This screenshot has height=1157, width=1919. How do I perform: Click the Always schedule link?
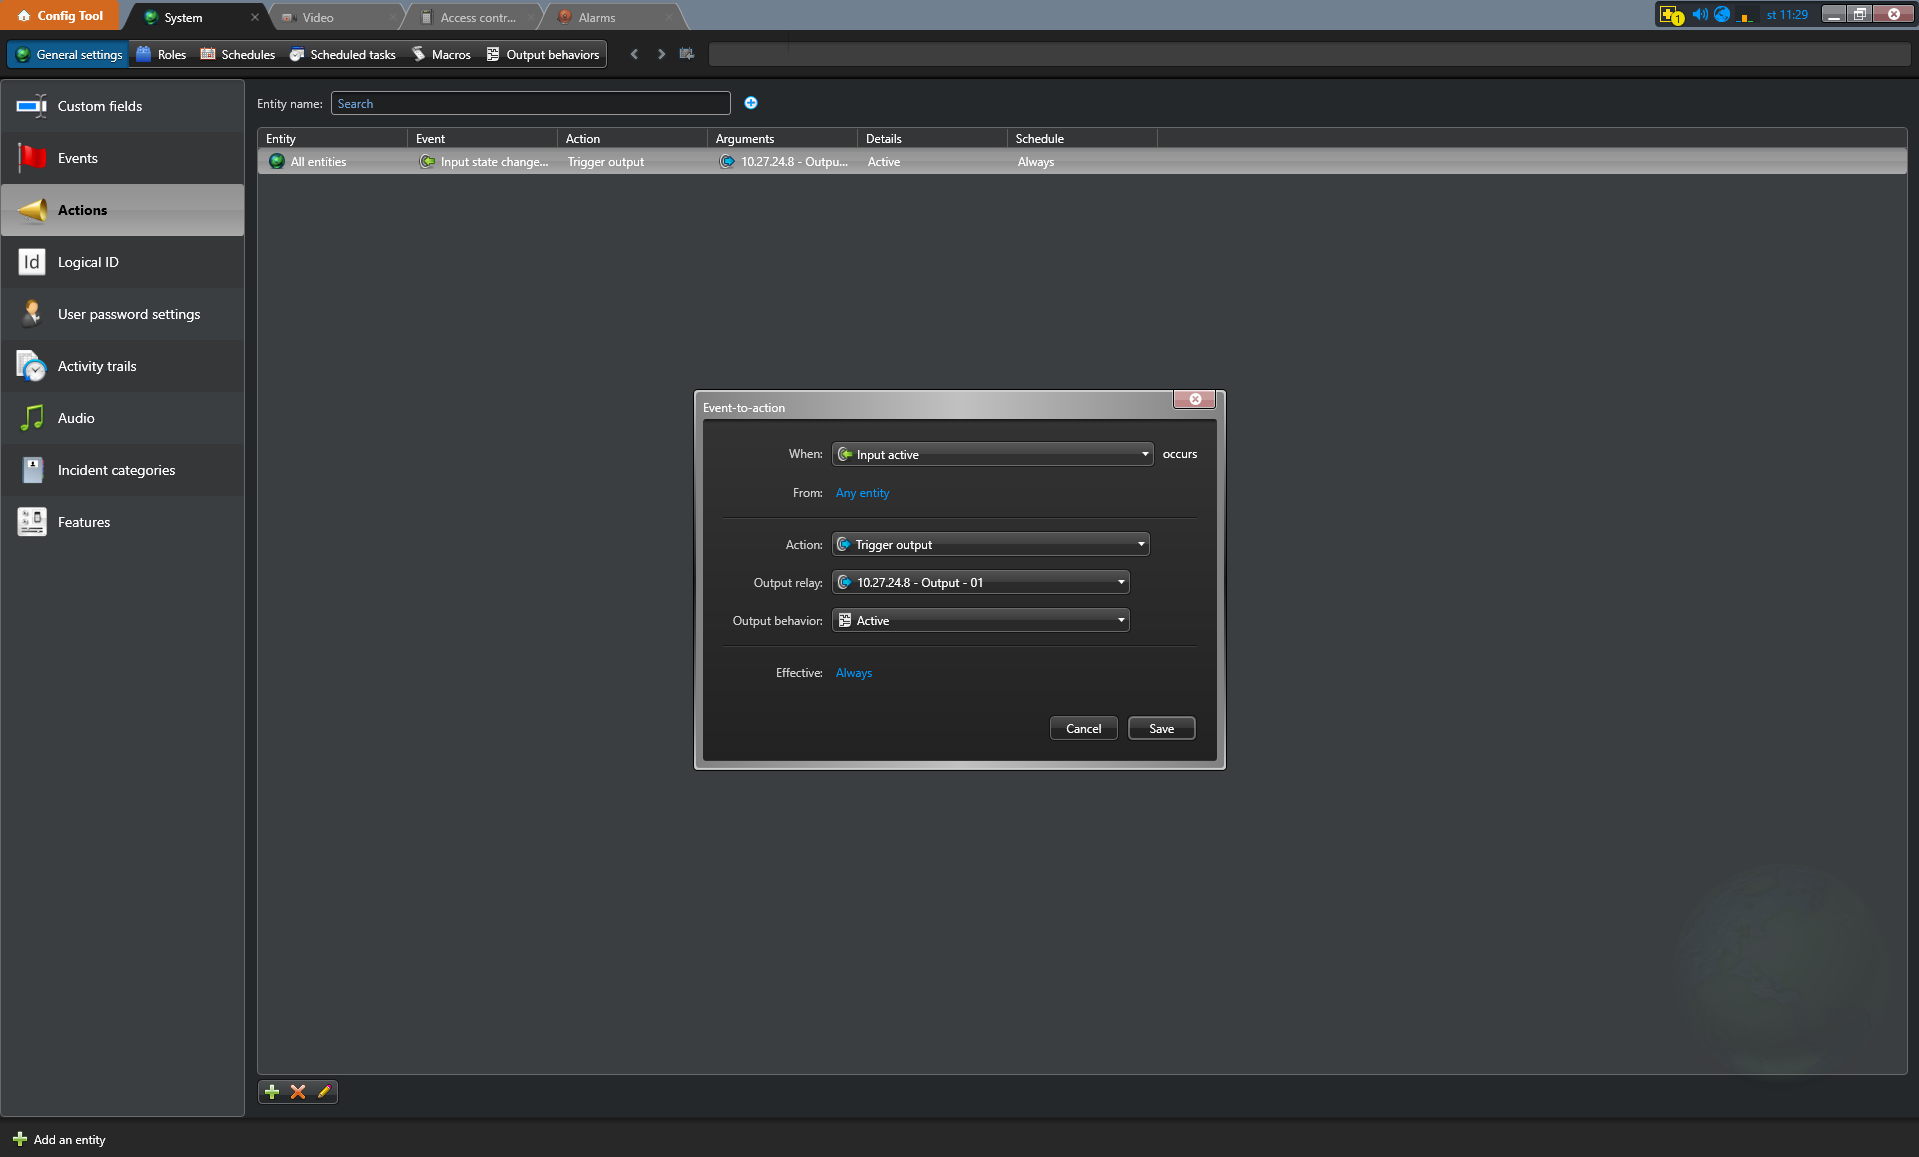point(854,673)
